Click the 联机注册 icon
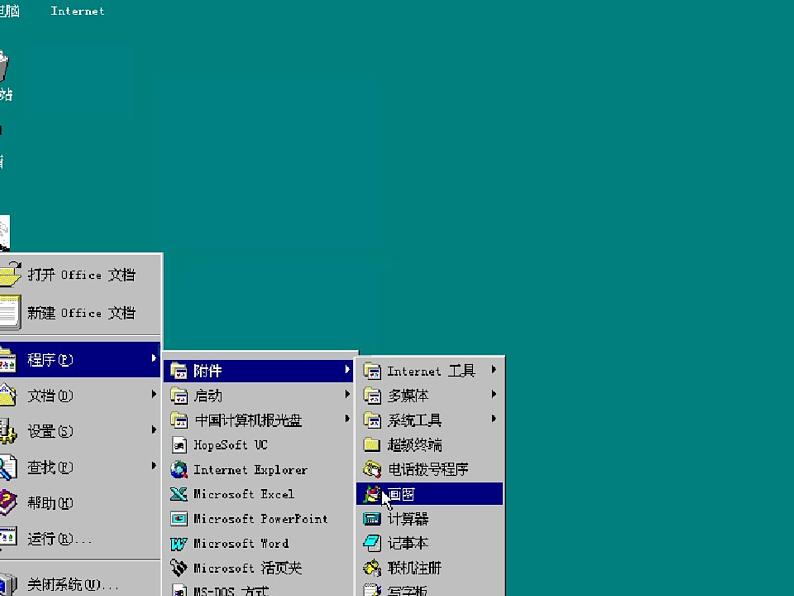Screen dimensions: 794x596 point(372,568)
